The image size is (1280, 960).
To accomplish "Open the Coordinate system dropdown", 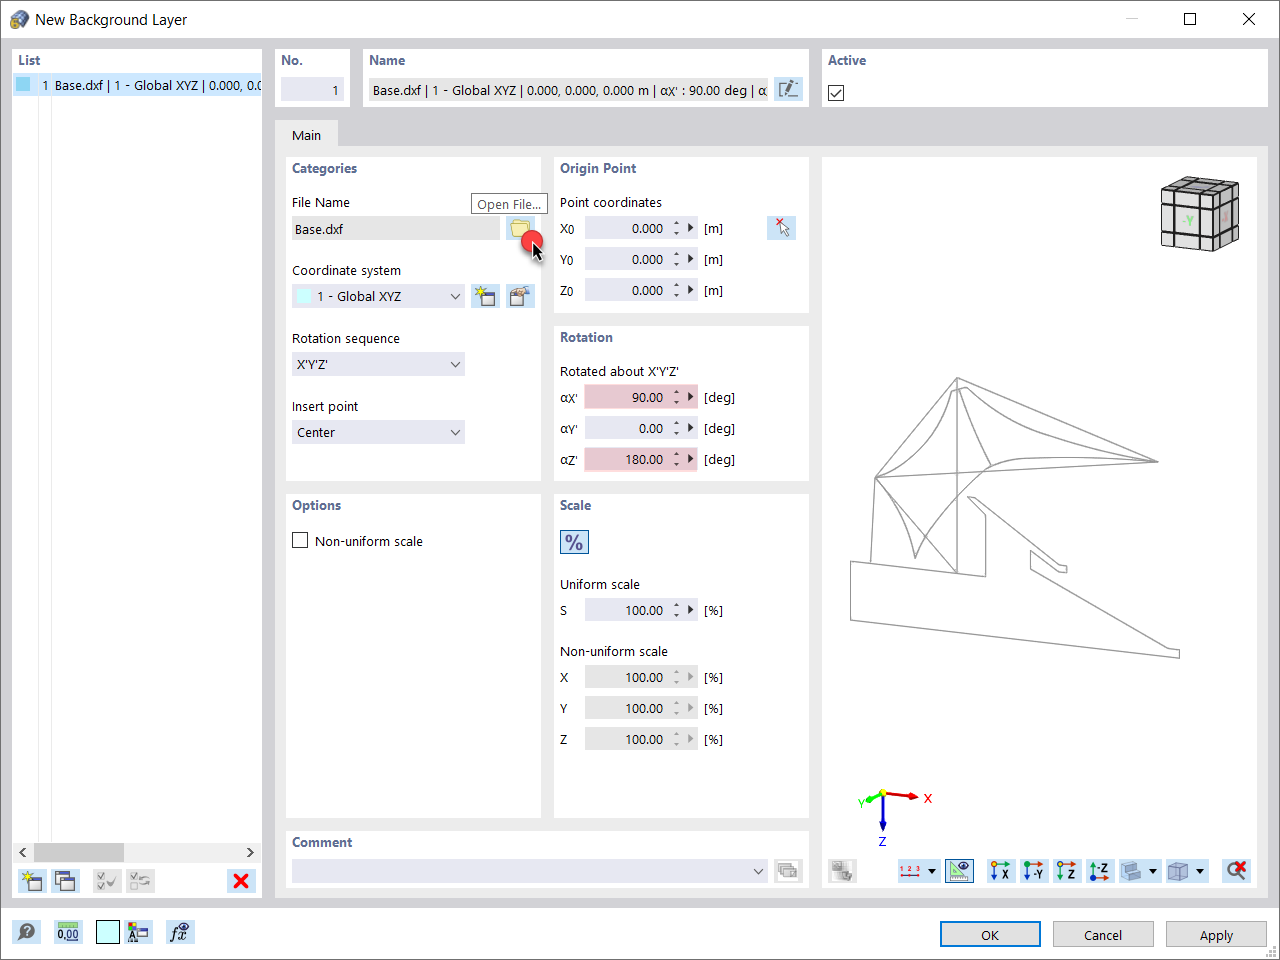I will coord(378,296).
